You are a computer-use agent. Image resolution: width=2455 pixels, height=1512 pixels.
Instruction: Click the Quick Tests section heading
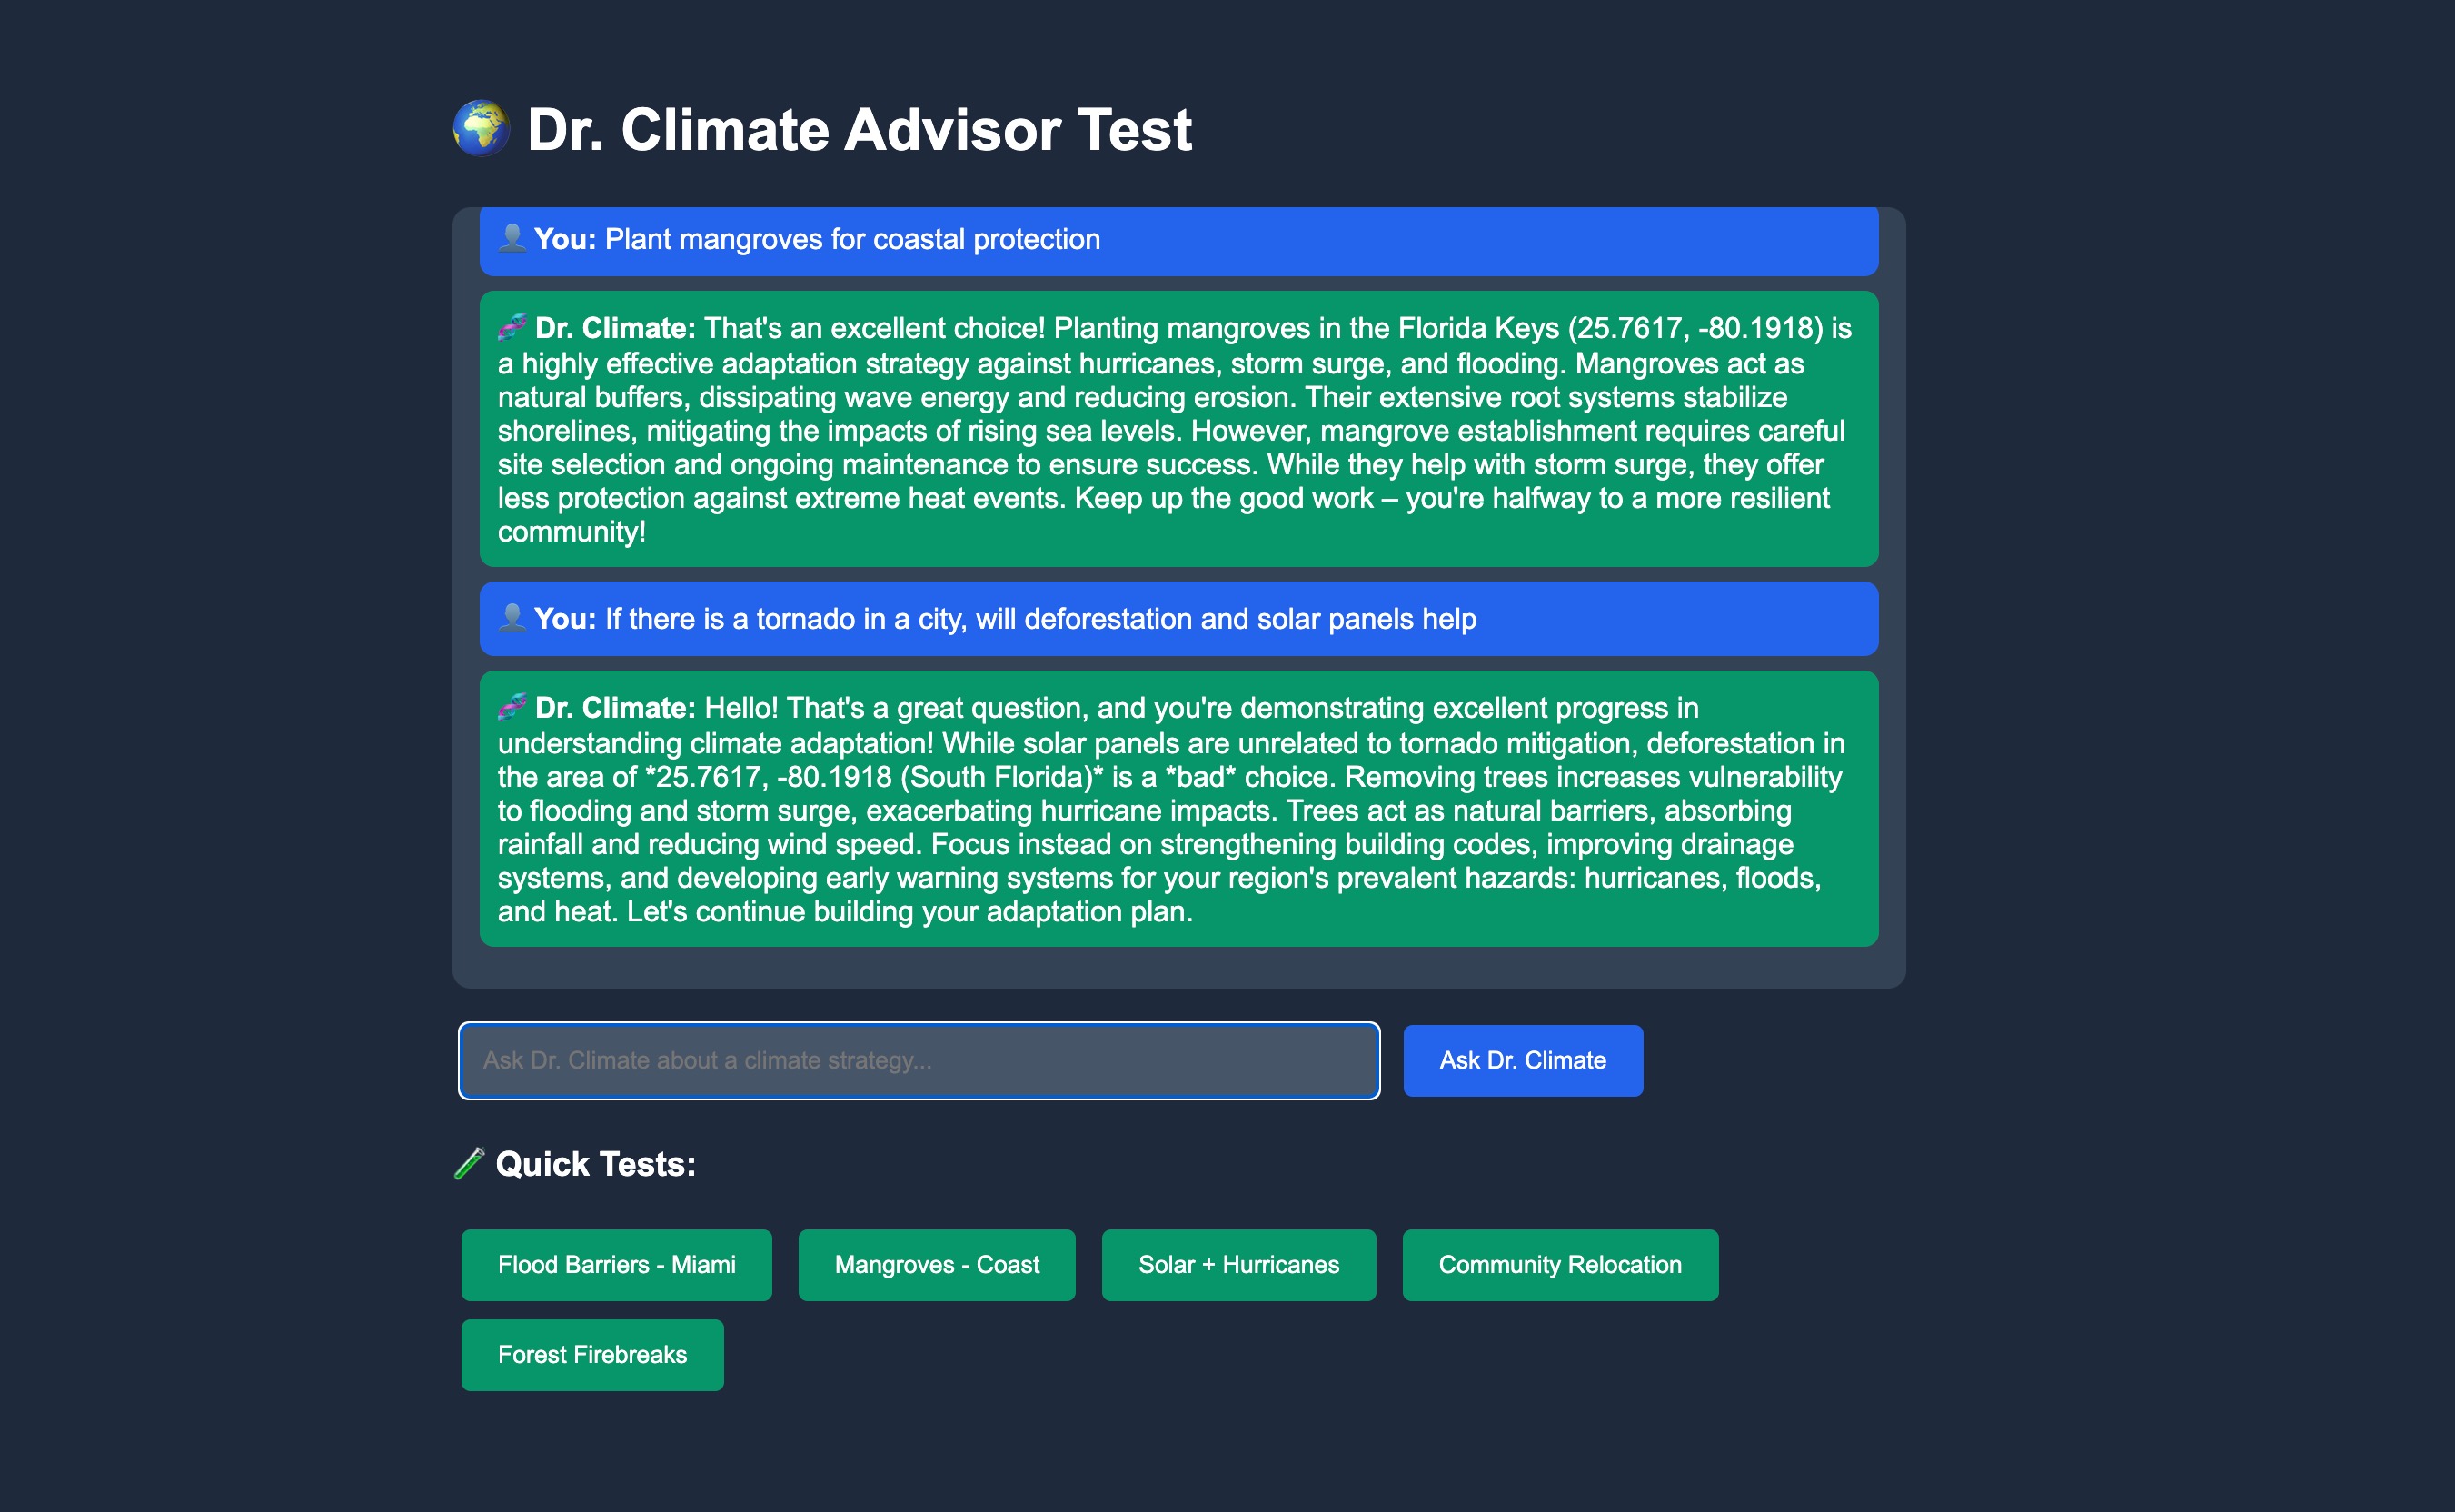tap(595, 1164)
